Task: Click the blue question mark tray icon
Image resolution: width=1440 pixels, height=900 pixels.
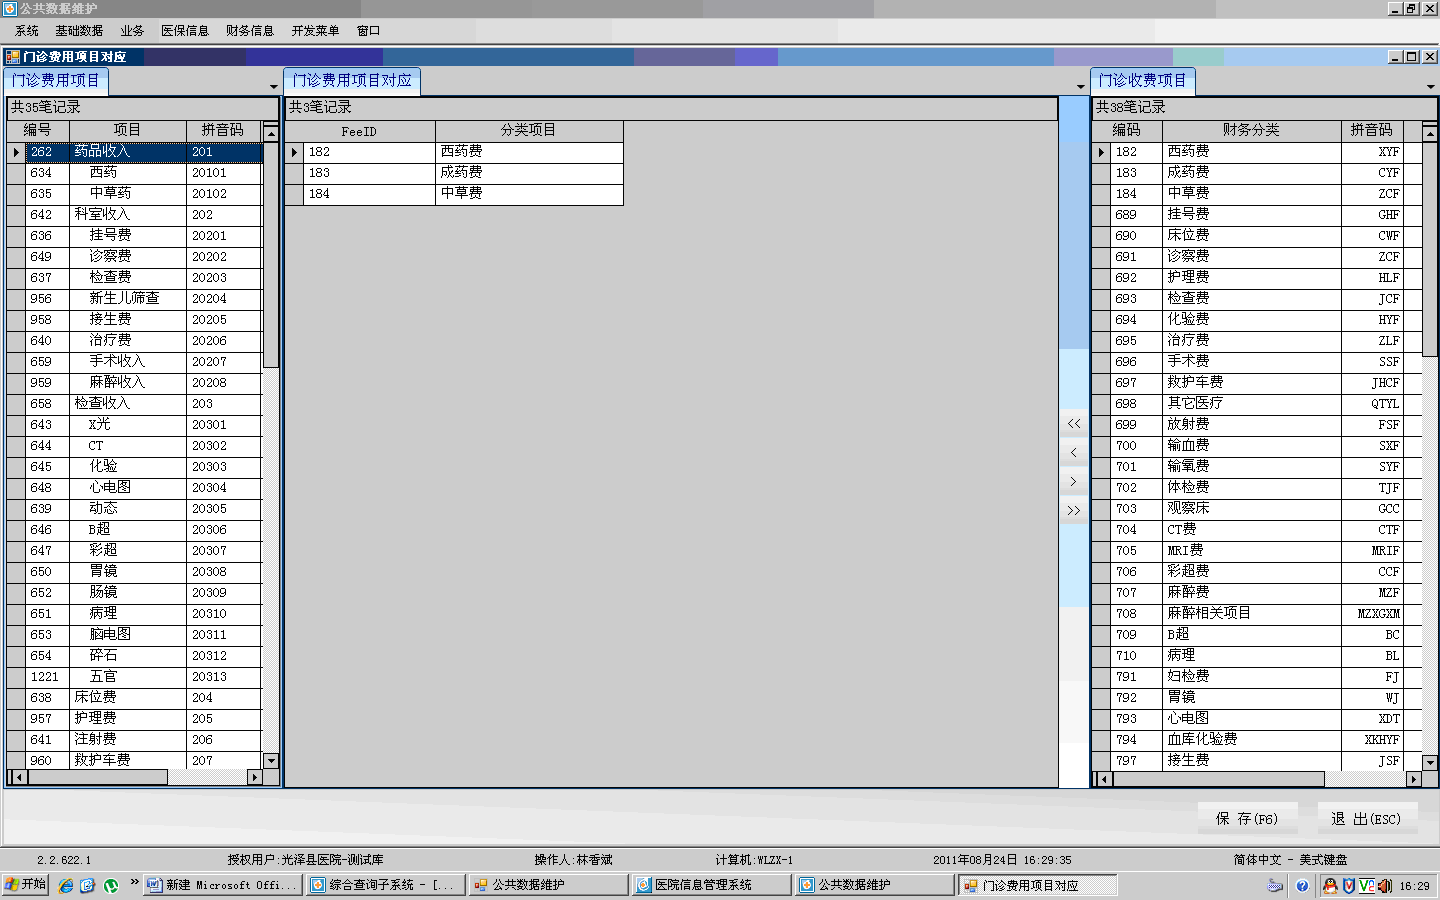Action: [1302, 885]
